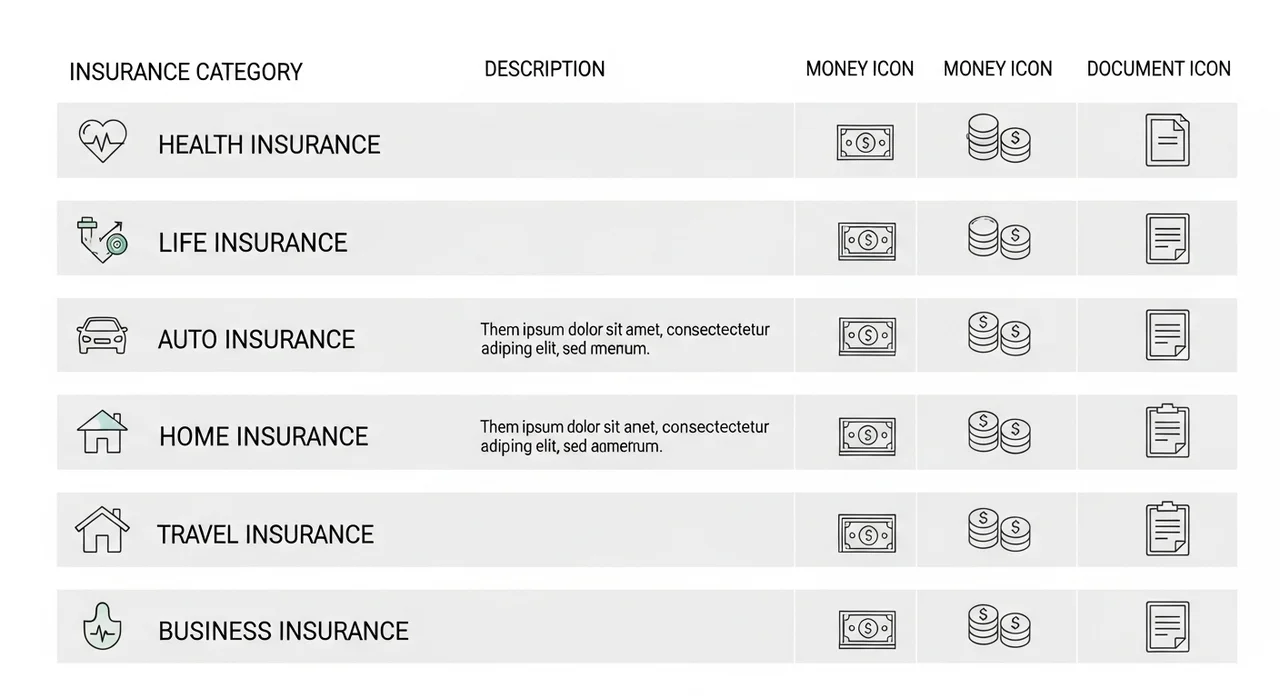Screen dimensions: 1280x698
Task: Click the coin stack icon in Life Insurance row
Action: pos(999,238)
